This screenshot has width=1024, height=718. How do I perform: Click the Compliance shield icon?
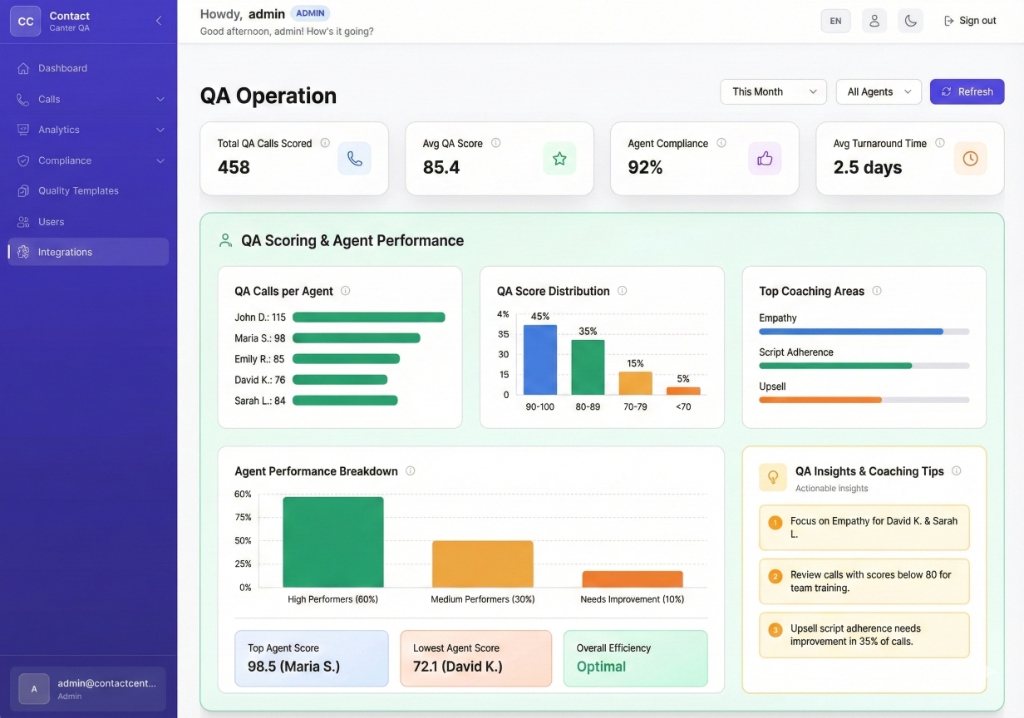22,160
